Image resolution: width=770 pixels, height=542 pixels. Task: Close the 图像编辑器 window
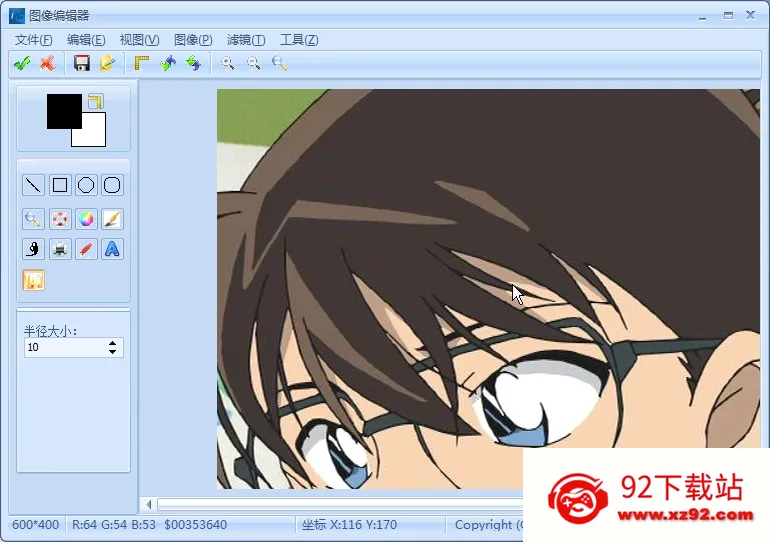point(750,15)
